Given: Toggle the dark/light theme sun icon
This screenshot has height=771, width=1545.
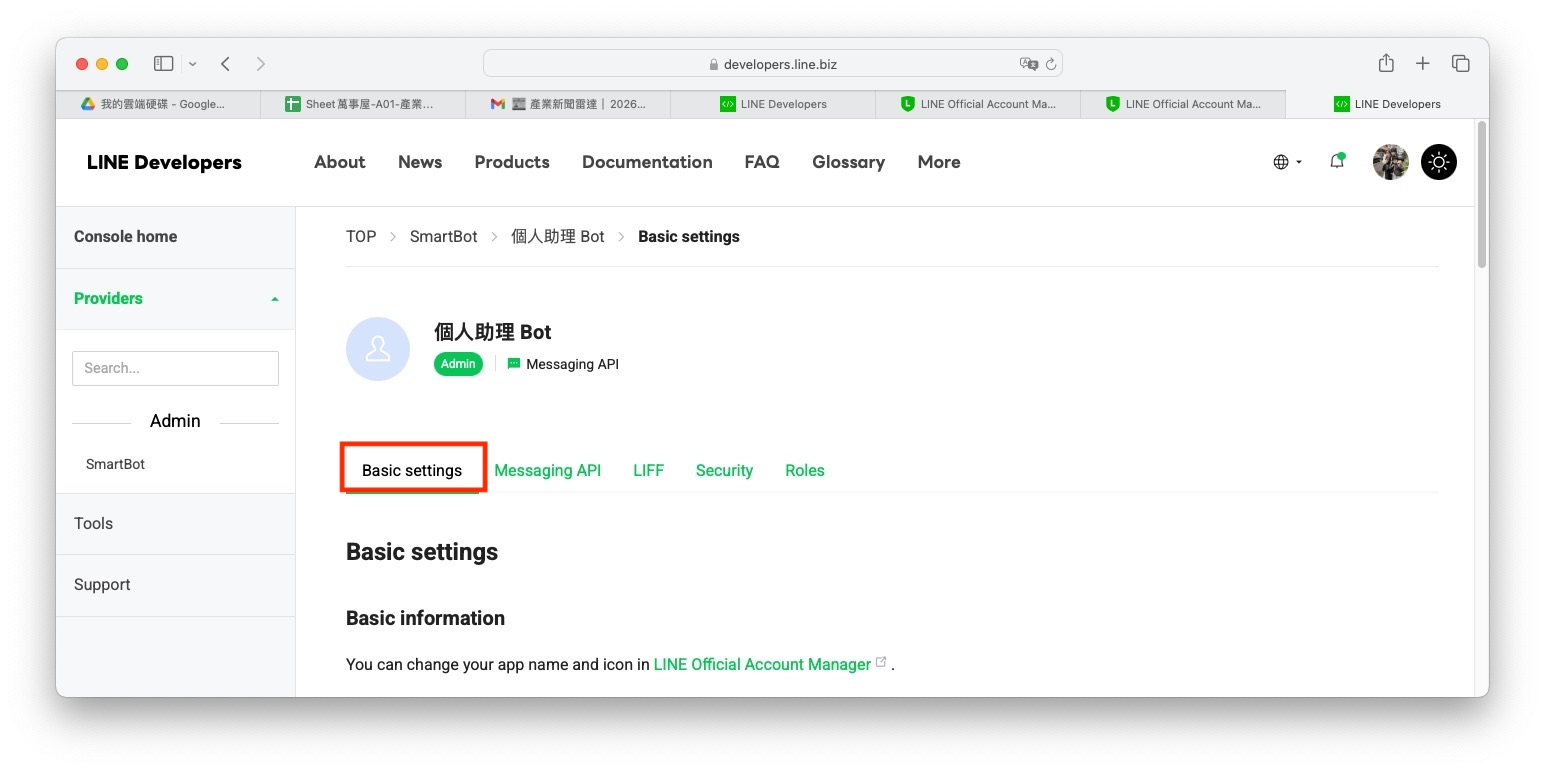Looking at the screenshot, I should point(1438,162).
